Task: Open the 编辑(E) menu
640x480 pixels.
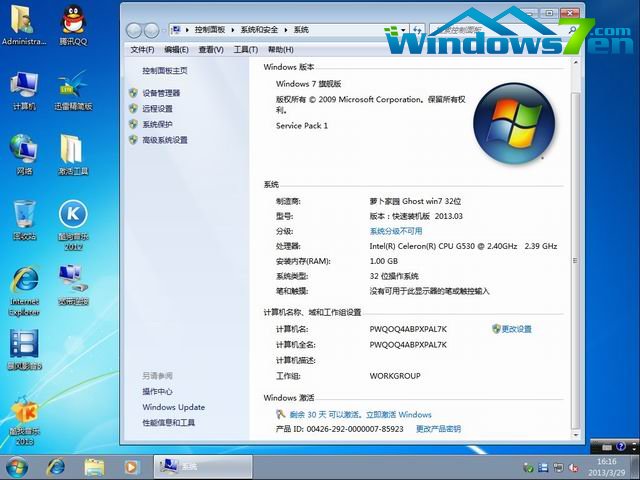Action: [x=176, y=50]
